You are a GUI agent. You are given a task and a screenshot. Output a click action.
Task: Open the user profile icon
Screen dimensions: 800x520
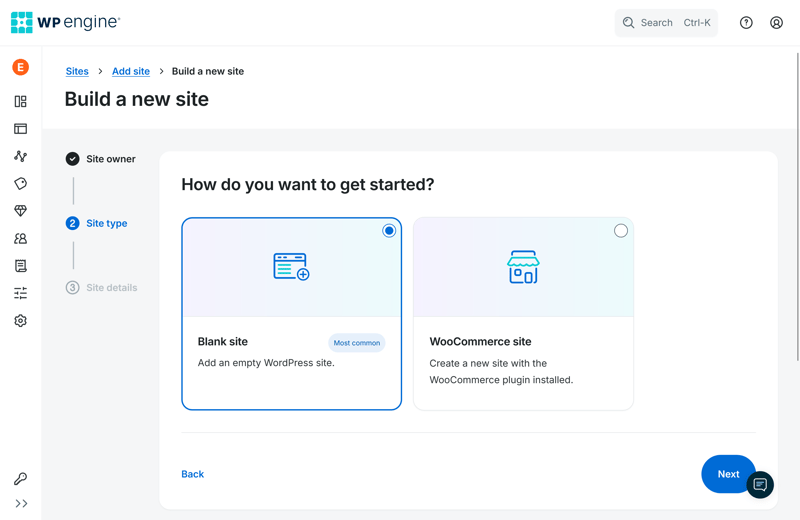point(776,22)
